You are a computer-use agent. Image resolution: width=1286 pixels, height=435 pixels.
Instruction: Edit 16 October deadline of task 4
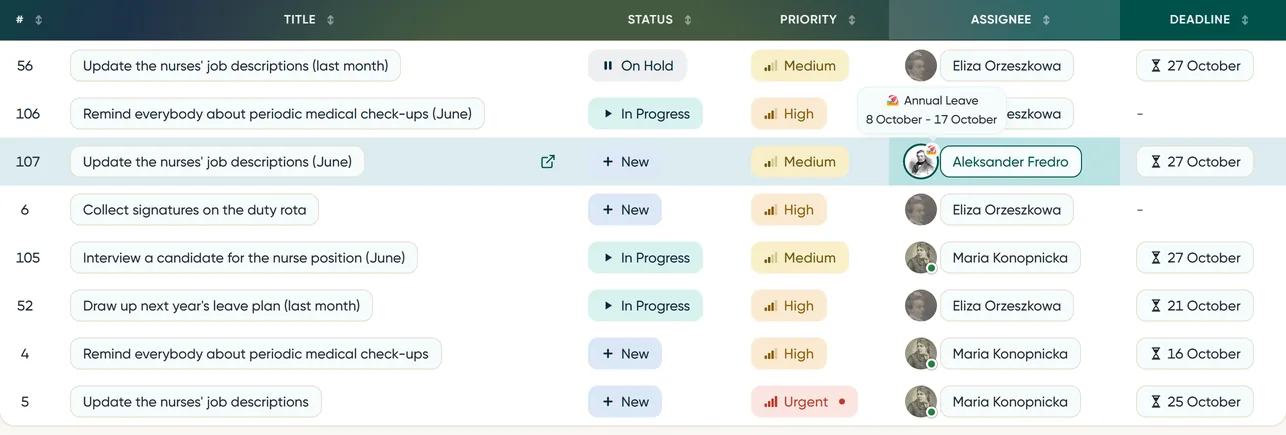click(1195, 354)
